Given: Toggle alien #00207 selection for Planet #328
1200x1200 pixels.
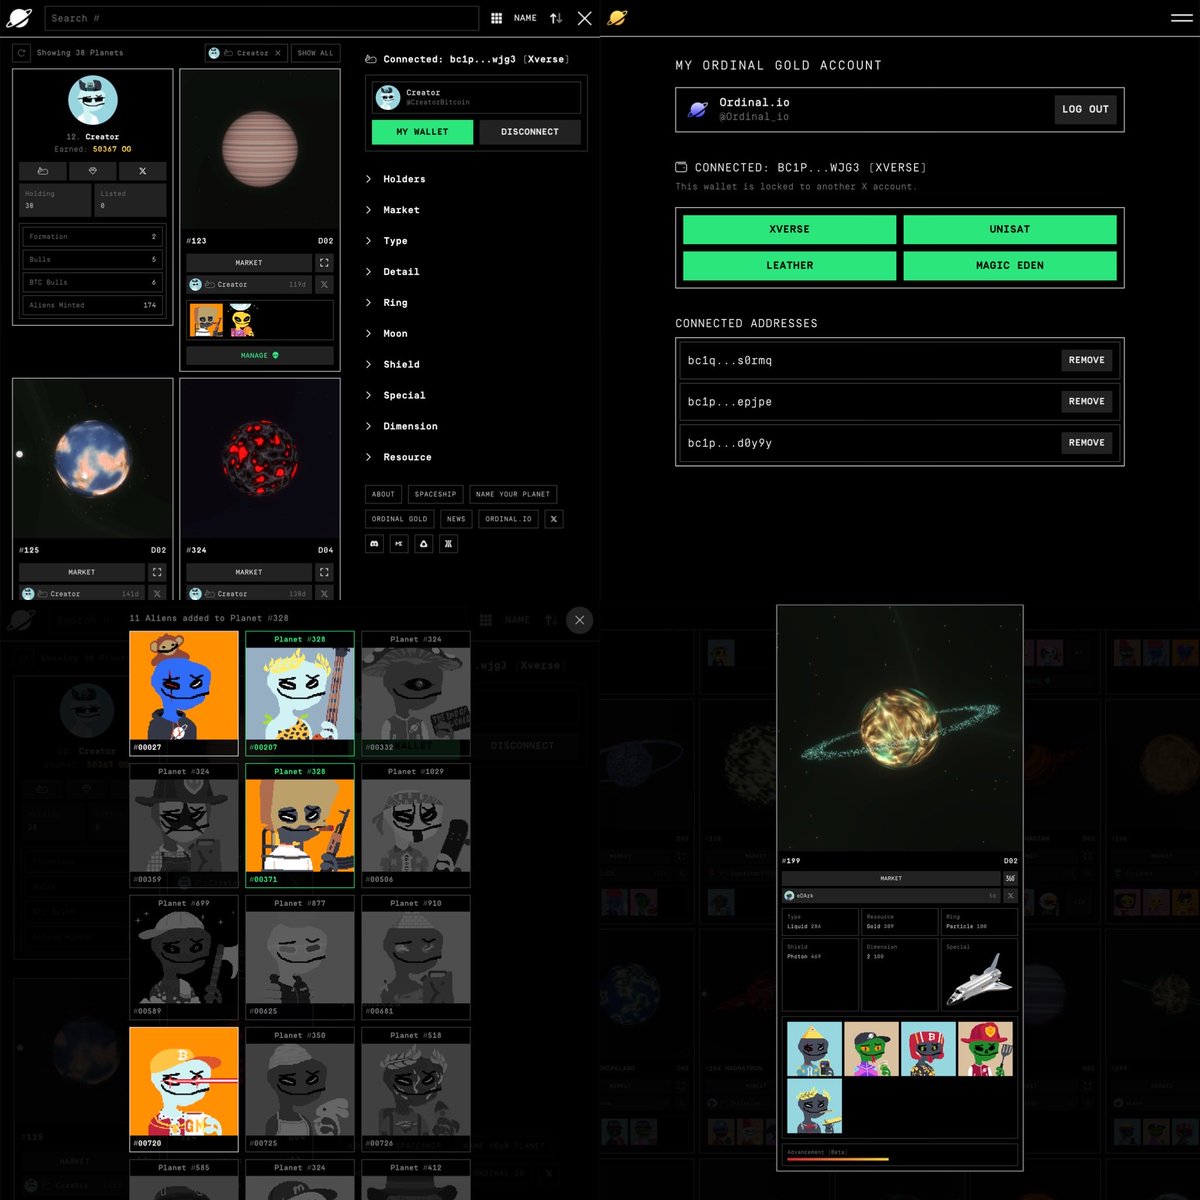Looking at the screenshot, I should 300,693.
